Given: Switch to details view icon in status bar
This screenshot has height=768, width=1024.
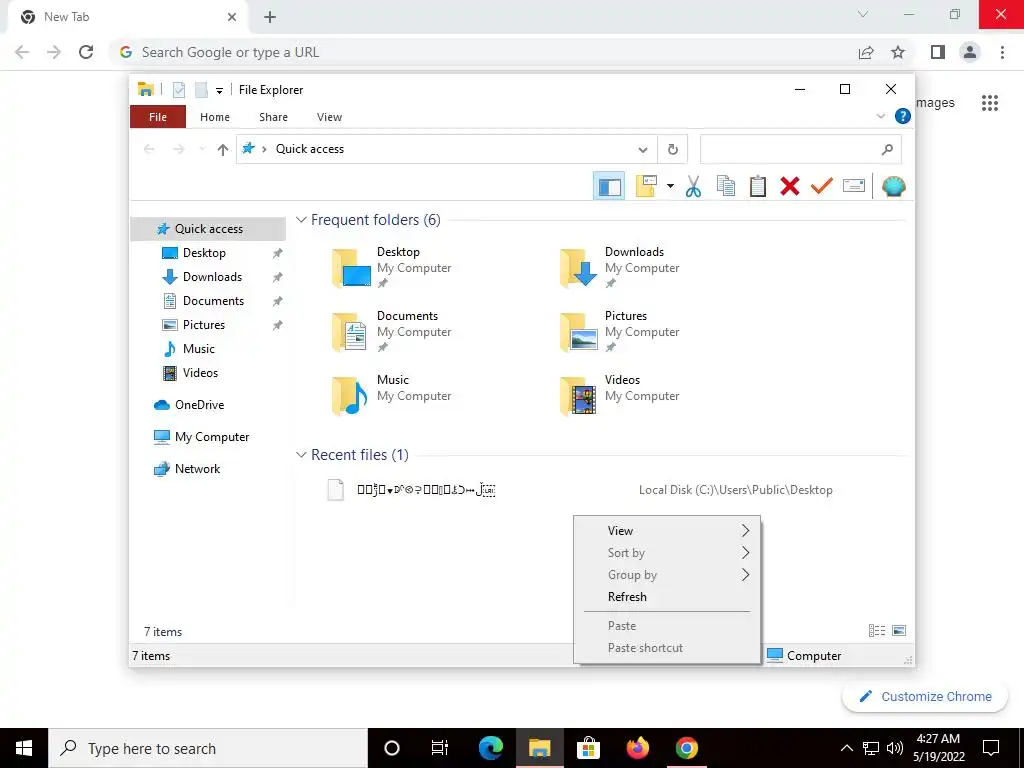Looking at the screenshot, I should tap(876, 631).
